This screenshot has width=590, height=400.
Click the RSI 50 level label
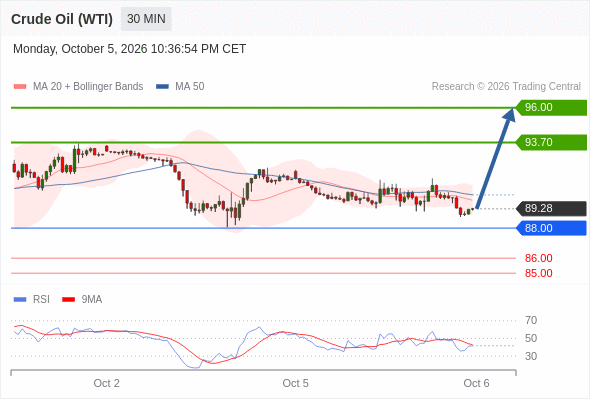[x=531, y=338]
